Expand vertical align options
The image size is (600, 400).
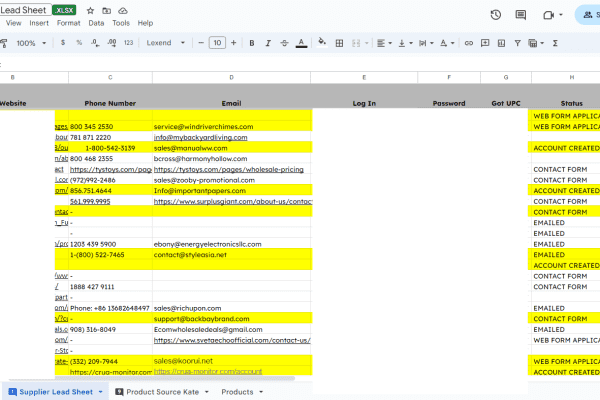pos(411,43)
